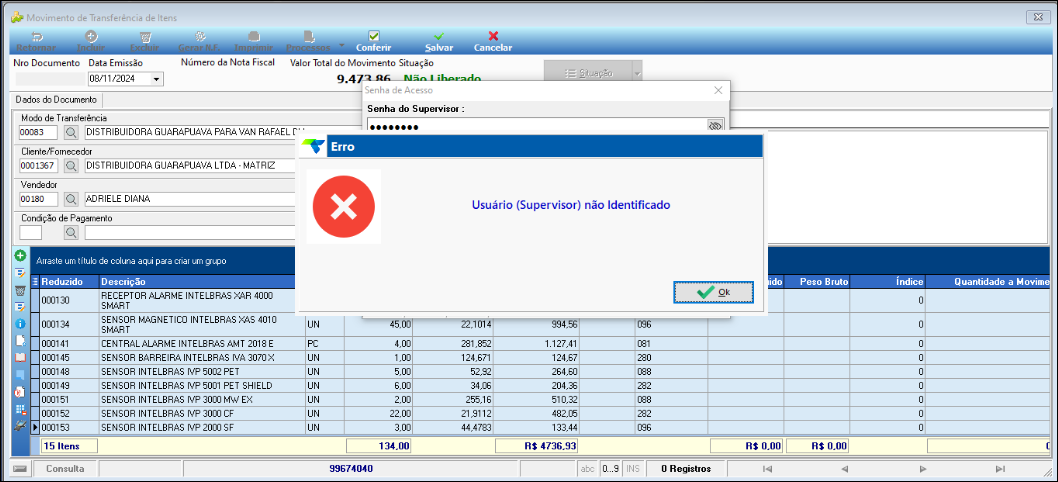Click magnifier icon next to Cliente/Fornecedor
The height and width of the screenshot is (482, 1058).
(72, 165)
